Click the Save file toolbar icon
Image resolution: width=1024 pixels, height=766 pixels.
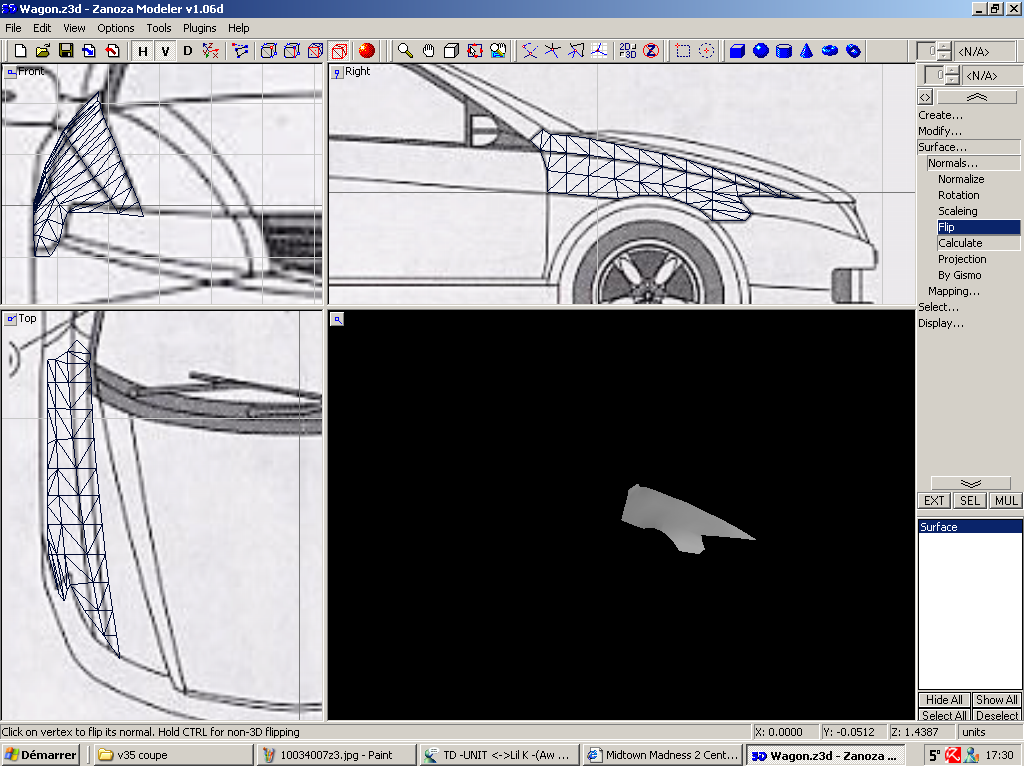66,50
